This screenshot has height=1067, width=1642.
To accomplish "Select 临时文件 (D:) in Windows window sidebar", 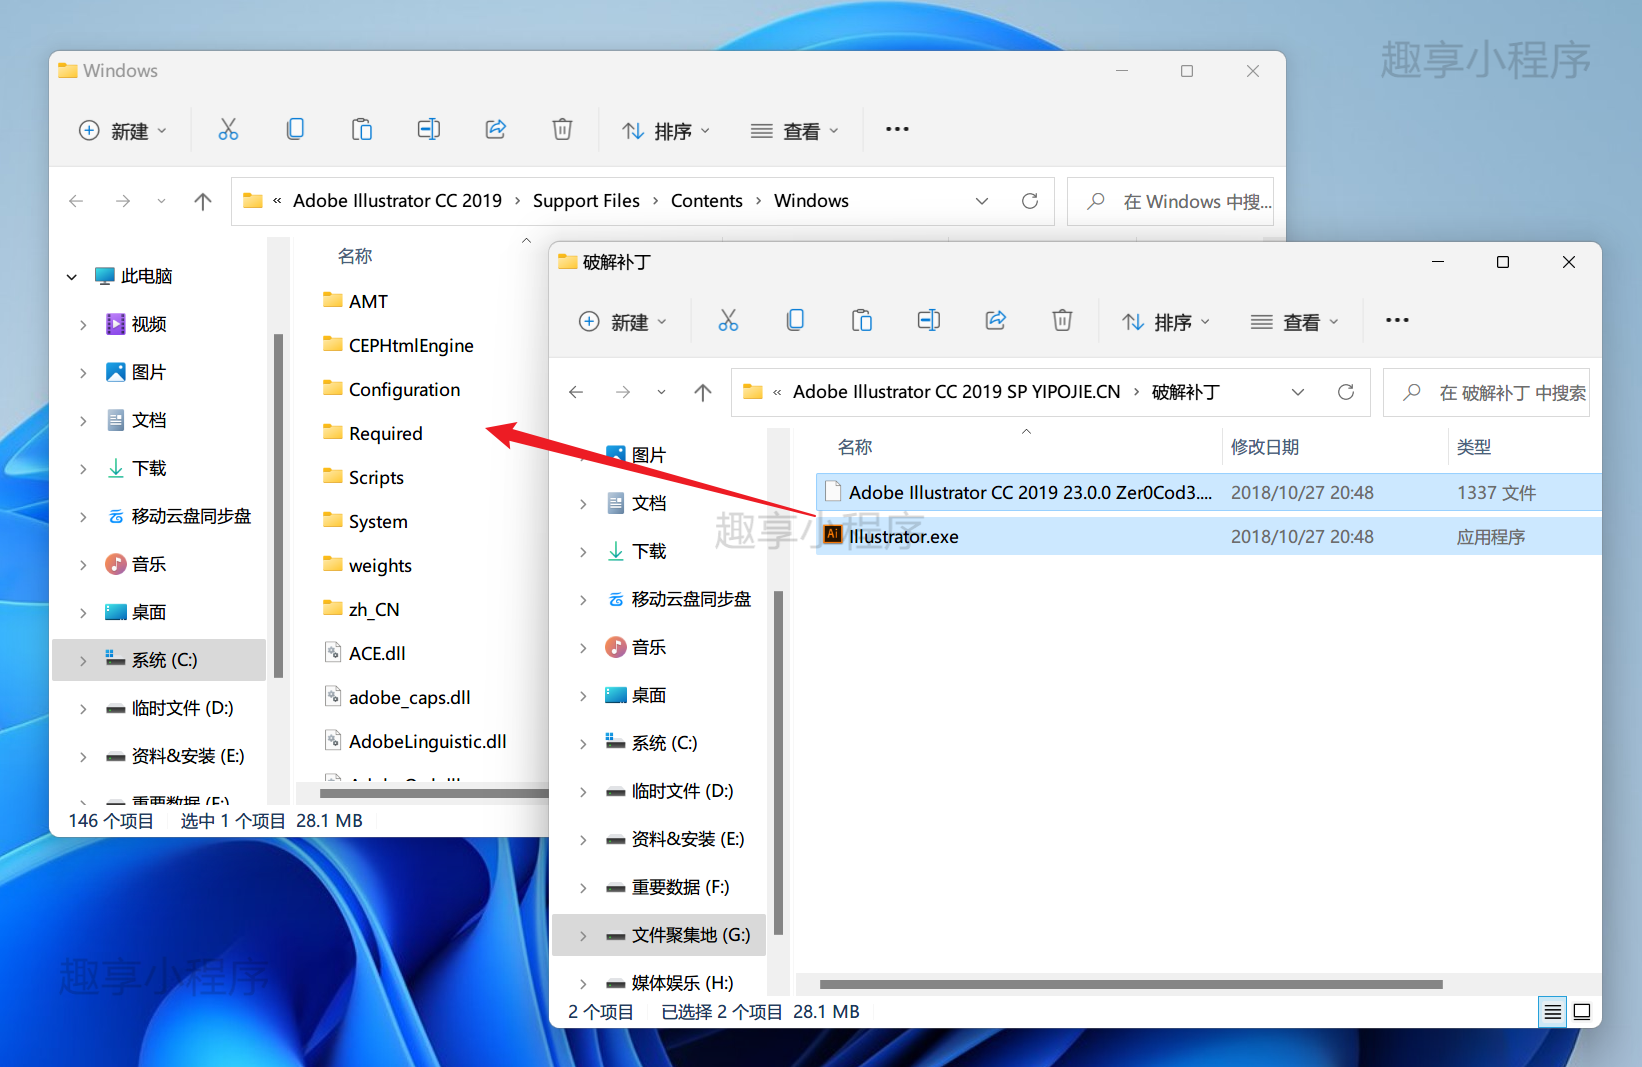I will pyautogui.click(x=159, y=708).
